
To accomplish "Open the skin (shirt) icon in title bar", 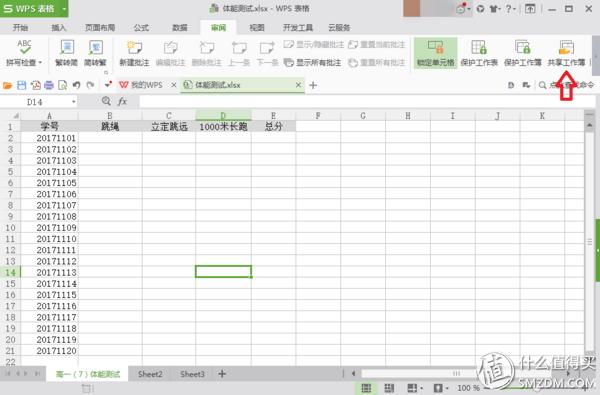I will tap(494, 8).
